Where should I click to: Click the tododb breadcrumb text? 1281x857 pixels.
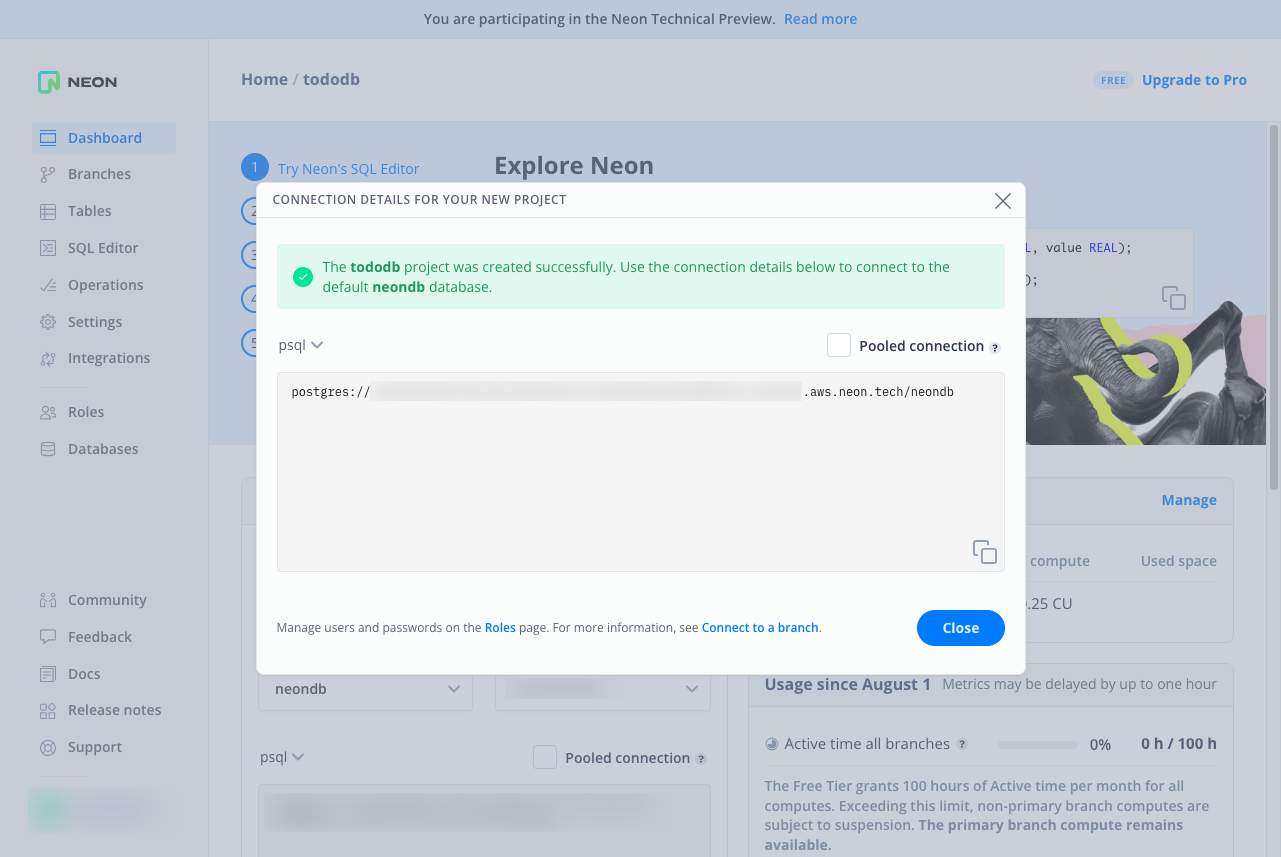(x=331, y=79)
